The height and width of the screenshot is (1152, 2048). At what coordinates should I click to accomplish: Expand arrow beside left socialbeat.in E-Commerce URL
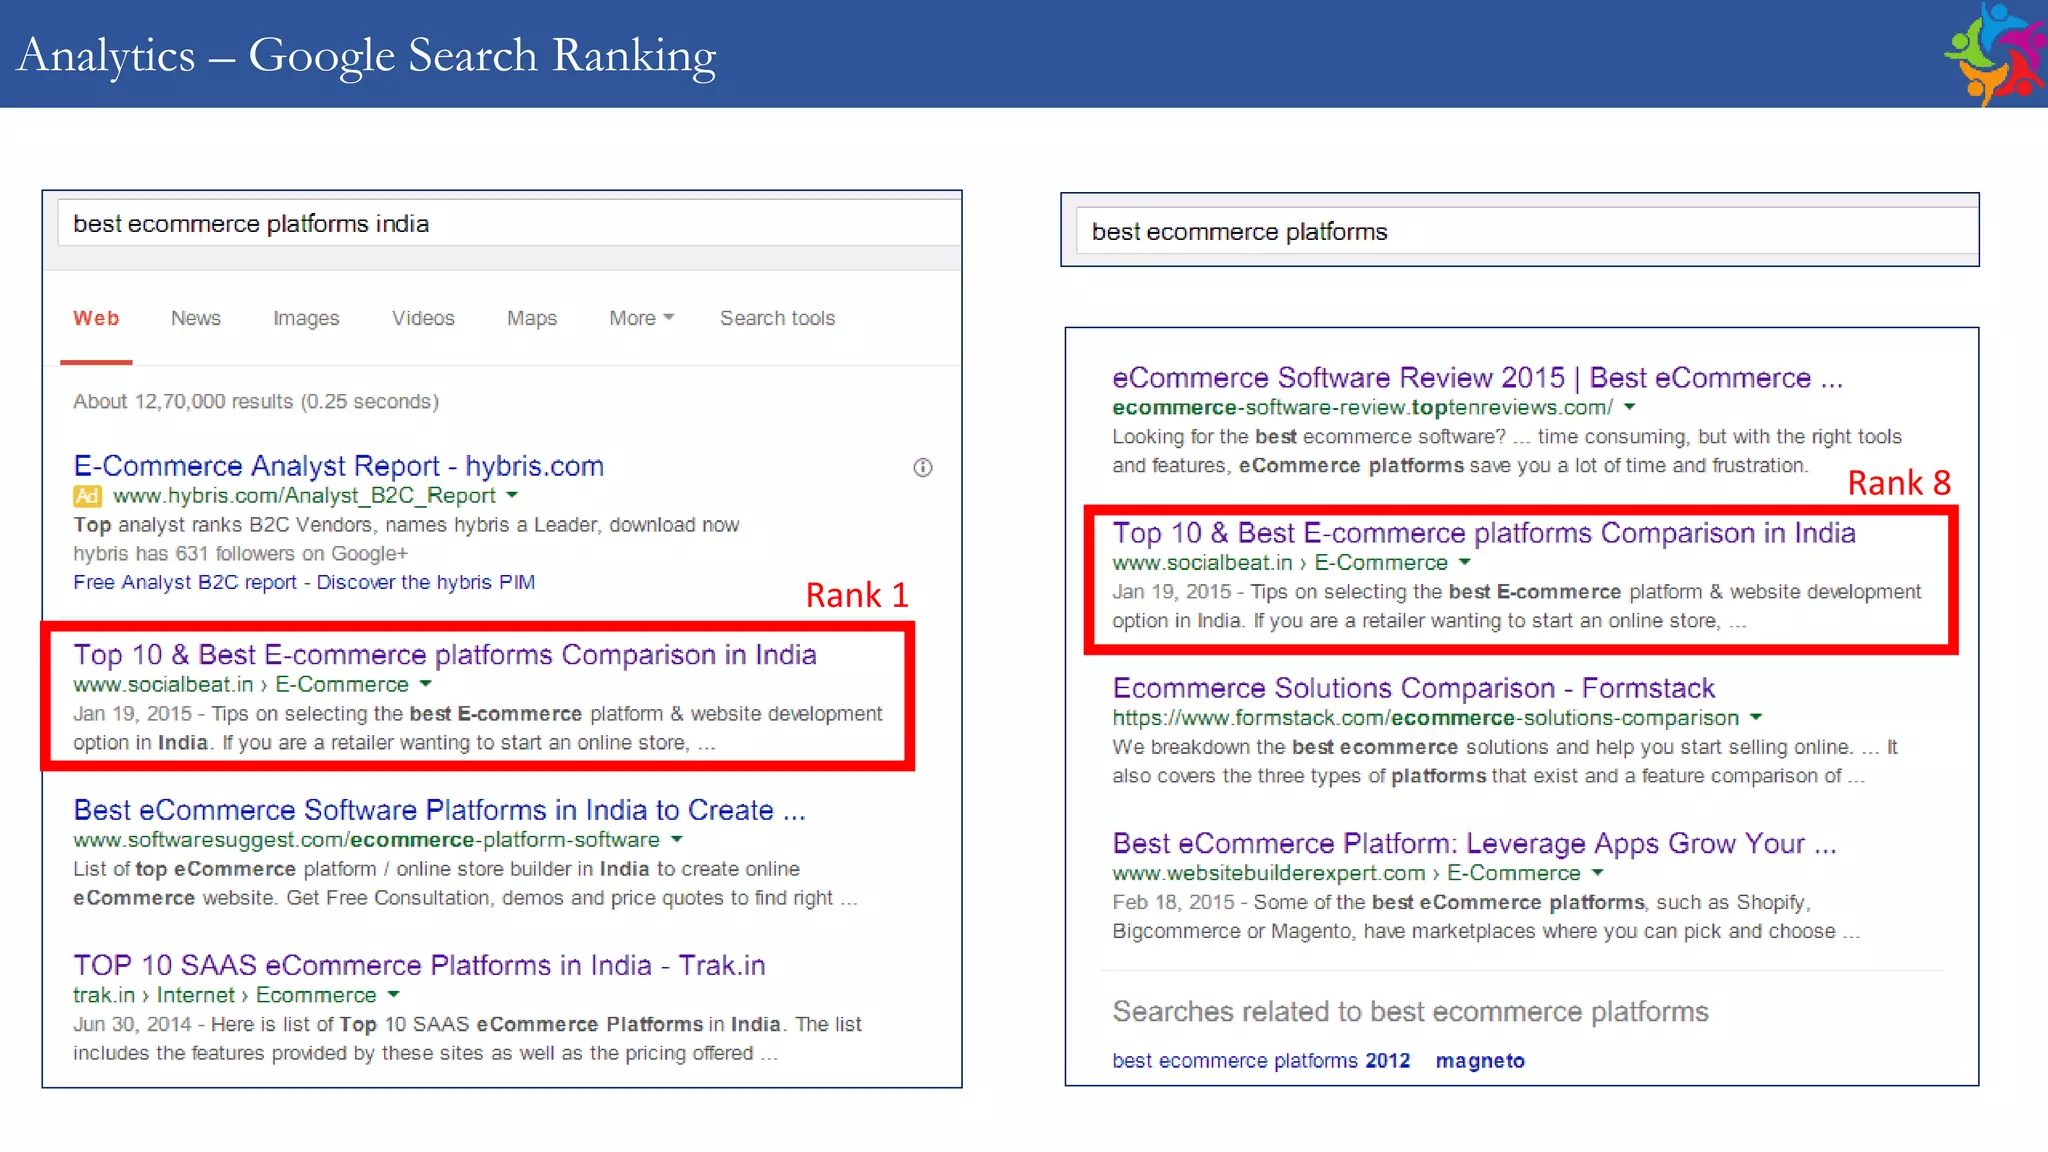426,684
